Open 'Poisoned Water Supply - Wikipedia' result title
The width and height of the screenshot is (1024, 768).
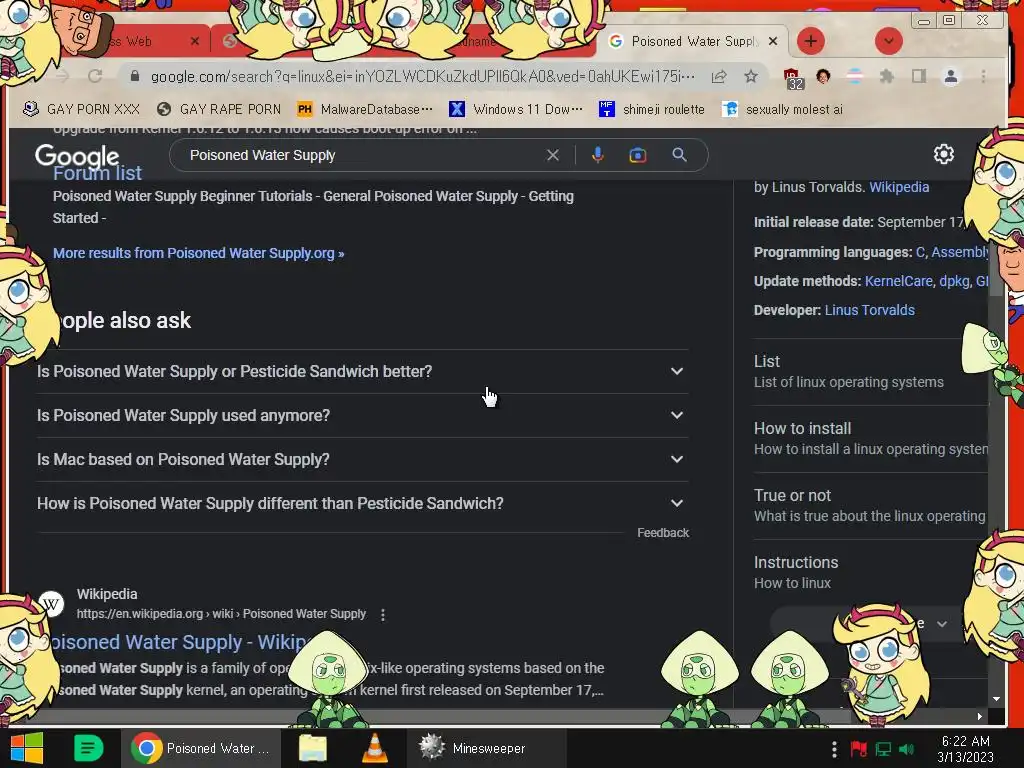coord(178,643)
